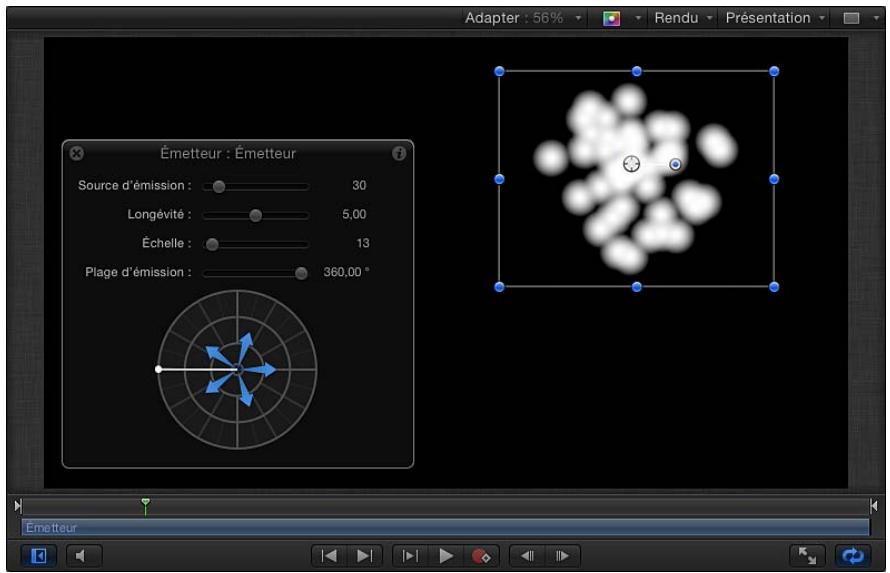Click the Longévité slider handle
Viewport: 890px width, 573px height.
point(256,215)
